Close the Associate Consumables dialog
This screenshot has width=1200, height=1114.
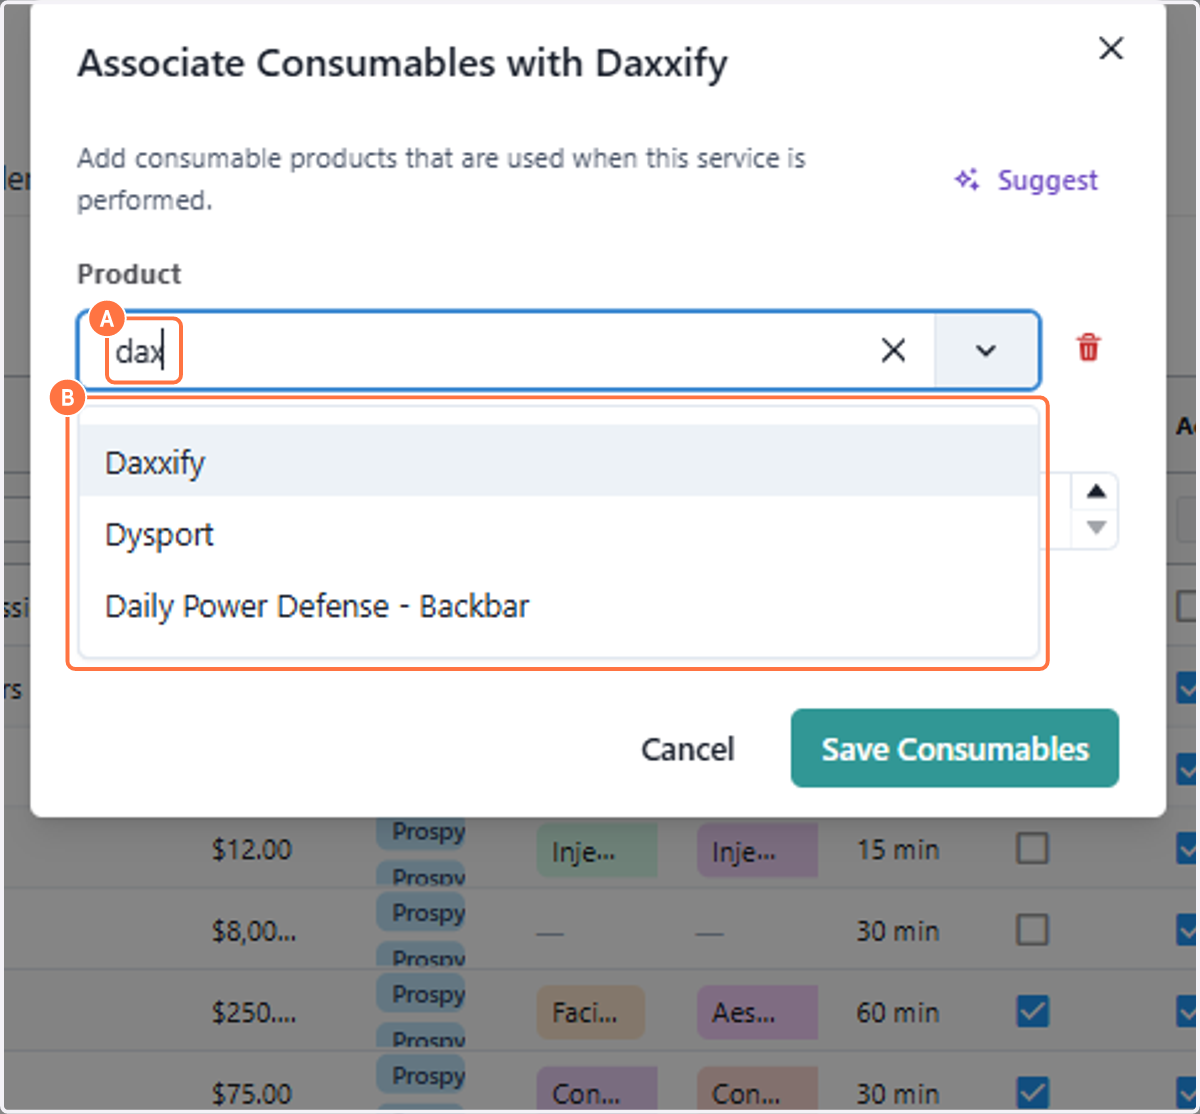pos(1111,48)
